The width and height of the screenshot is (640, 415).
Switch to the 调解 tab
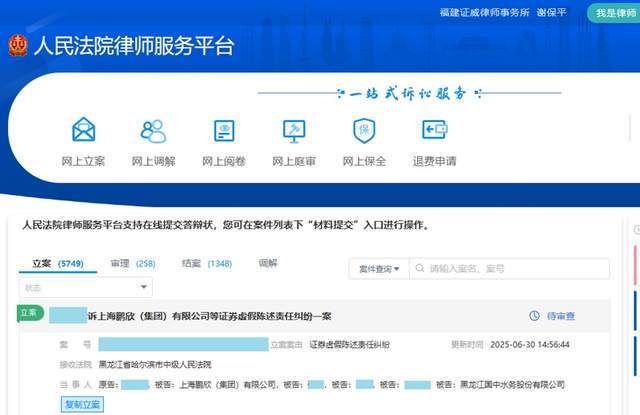tap(268, 263)
